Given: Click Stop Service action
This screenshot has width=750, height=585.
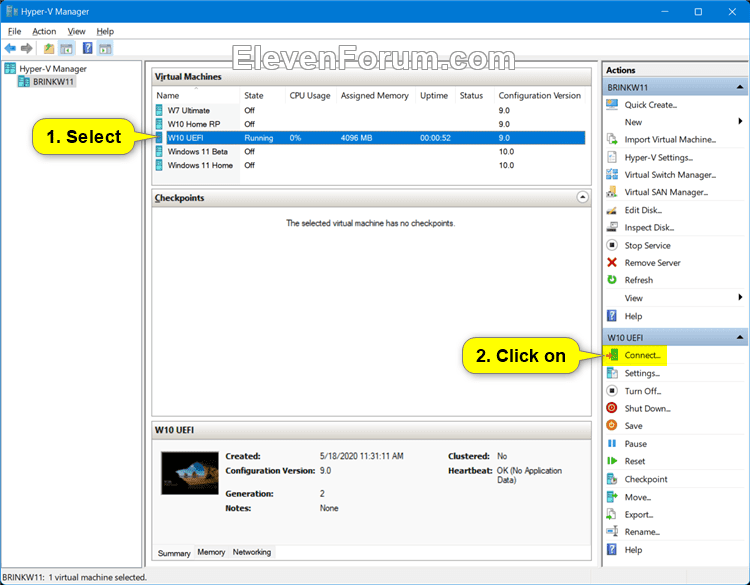Looking at the screenshot, I should click(x=647, y=245).
